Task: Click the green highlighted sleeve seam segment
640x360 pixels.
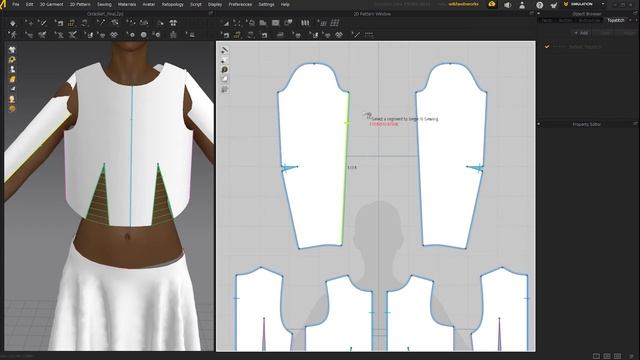Action: point(345,169)
